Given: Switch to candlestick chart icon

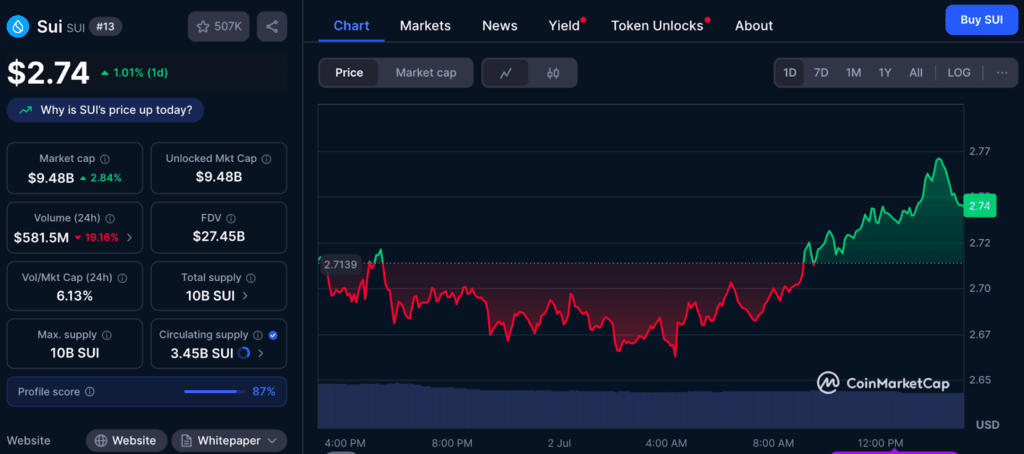Looking at the screenshot, I should [553, 73].
